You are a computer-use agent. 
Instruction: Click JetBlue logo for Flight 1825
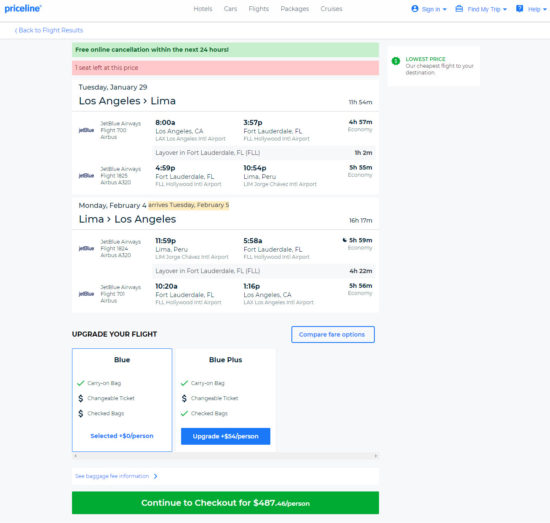pos(86,175)
